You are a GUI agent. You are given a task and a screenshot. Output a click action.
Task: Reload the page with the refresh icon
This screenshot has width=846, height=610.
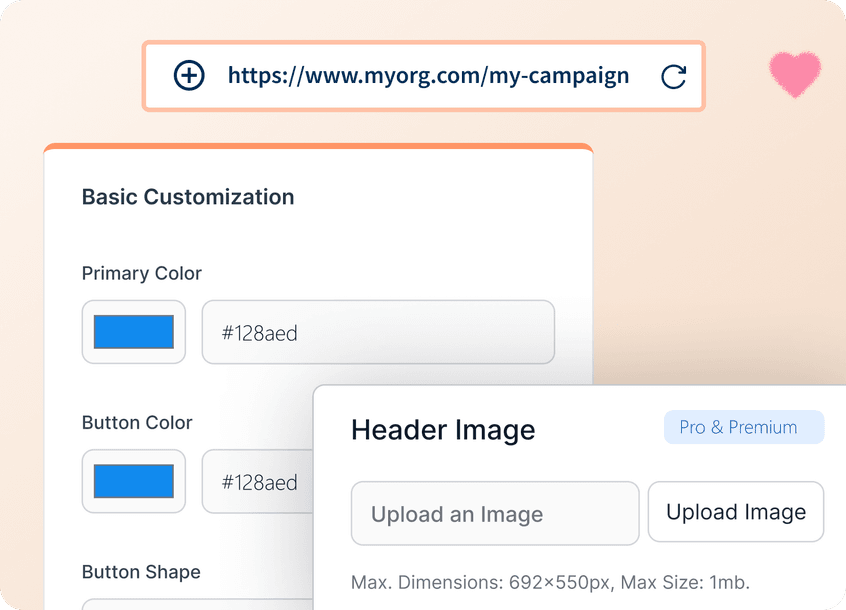[673, 77]
